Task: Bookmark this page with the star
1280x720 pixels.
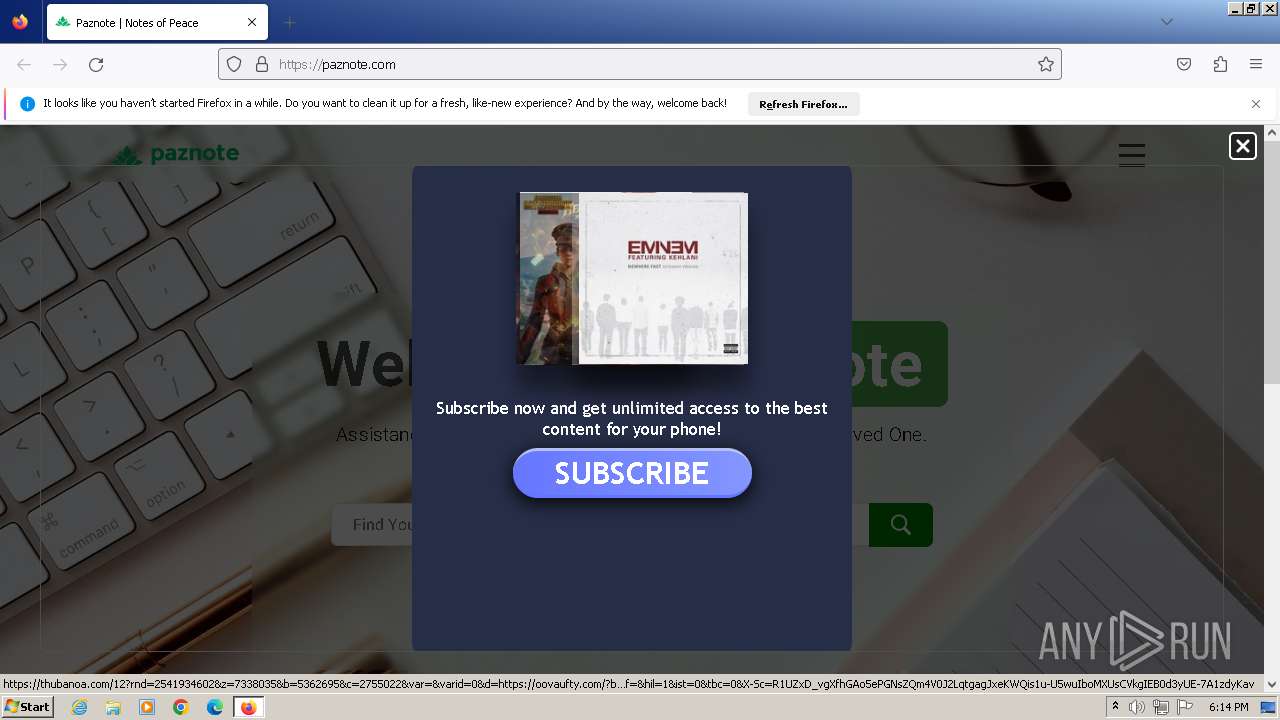Action: click(1046, 64)
